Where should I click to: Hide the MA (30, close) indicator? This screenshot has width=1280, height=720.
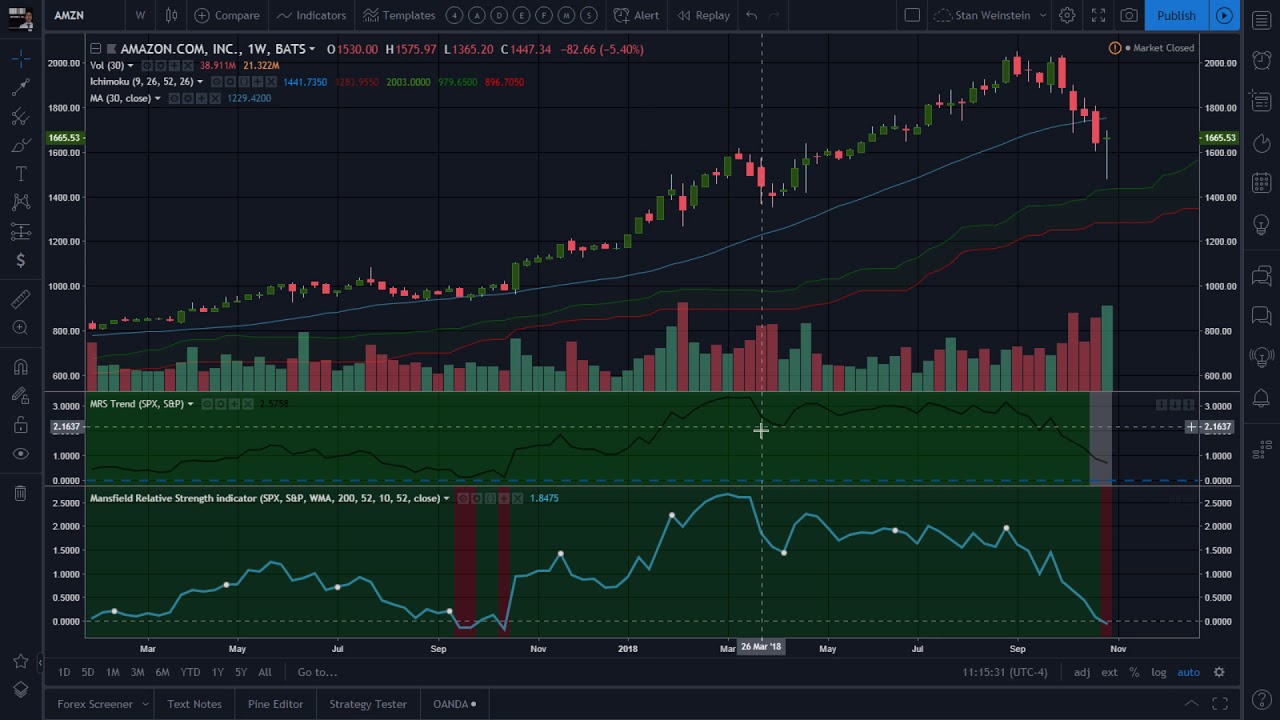173,98
